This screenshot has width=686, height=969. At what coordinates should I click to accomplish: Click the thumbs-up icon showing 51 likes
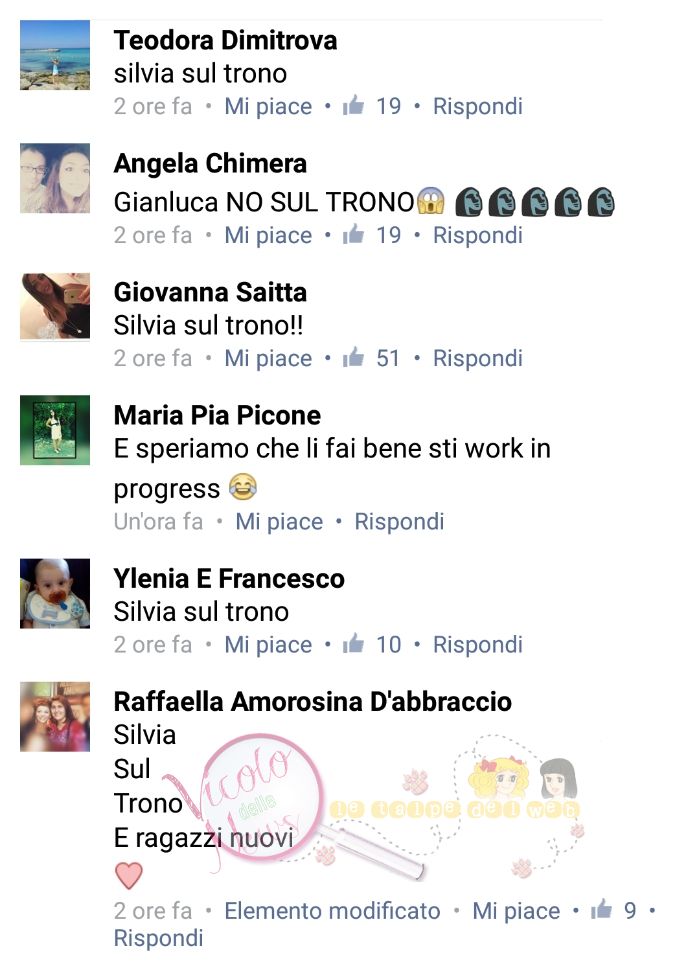(x=354, y=357)
